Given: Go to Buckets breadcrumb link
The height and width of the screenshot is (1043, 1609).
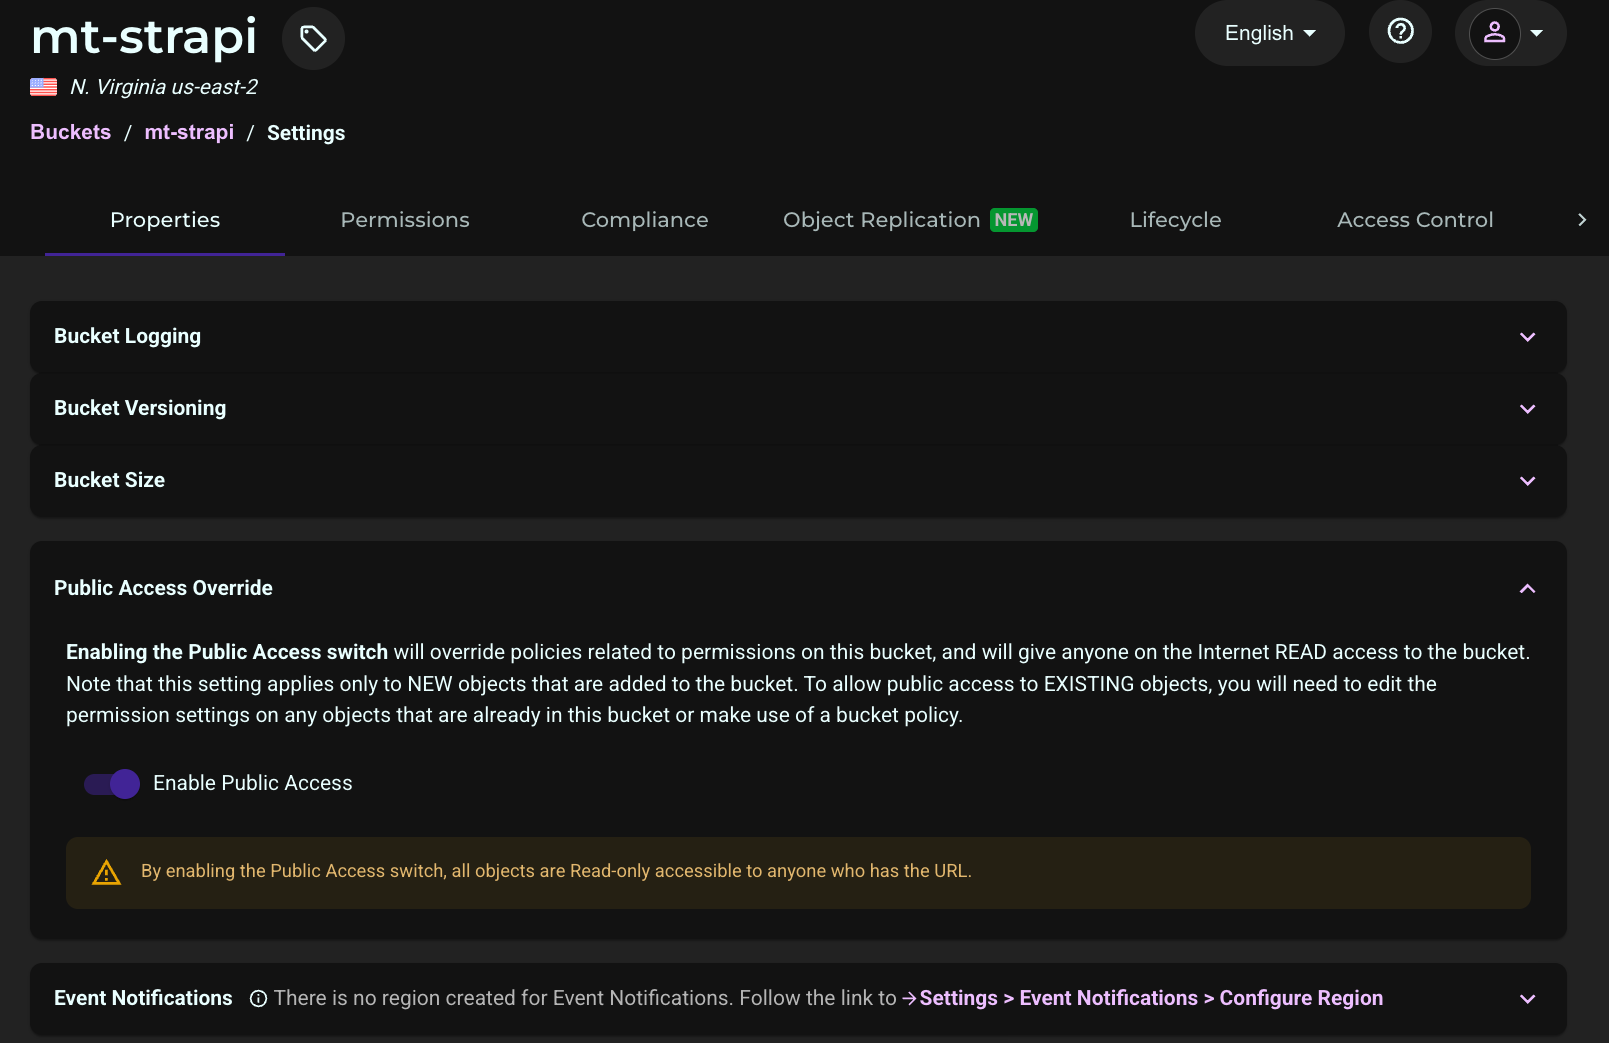Looking at the screenshot, I should (71, 132).
